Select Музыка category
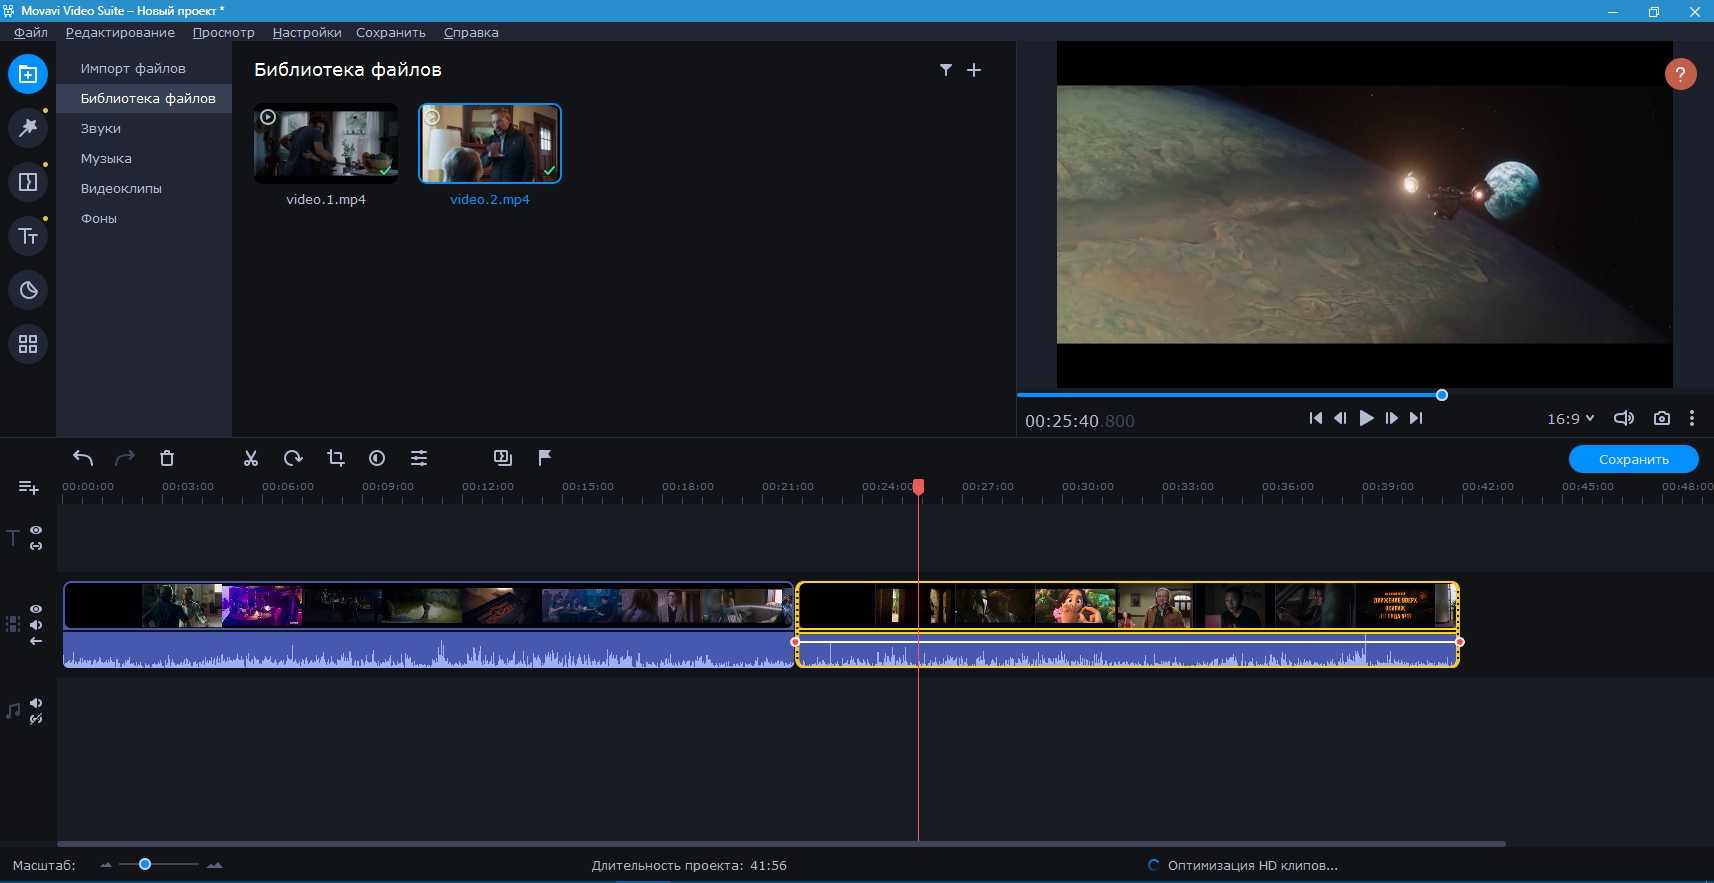Viewport: 1714px width, 883px height. (x=144, y=158)
